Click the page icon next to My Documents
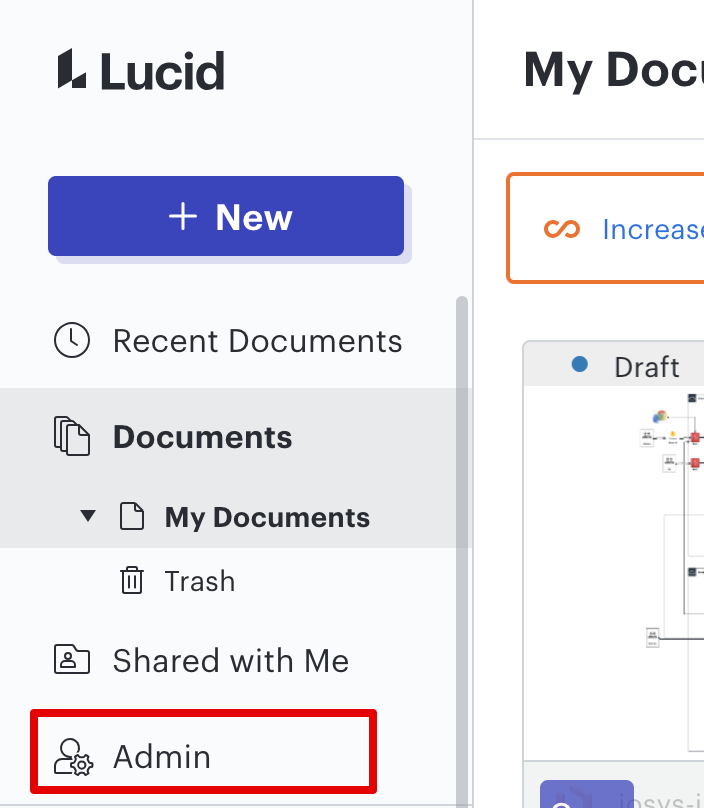This screenshot has height=808, width=704. (132, 516)
